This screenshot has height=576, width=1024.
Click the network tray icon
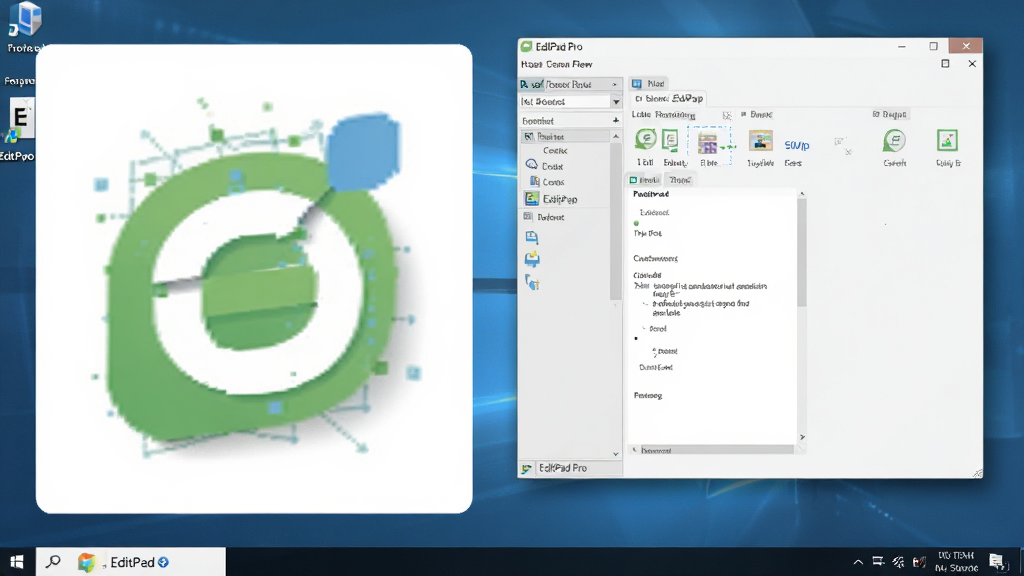[878, 562]
